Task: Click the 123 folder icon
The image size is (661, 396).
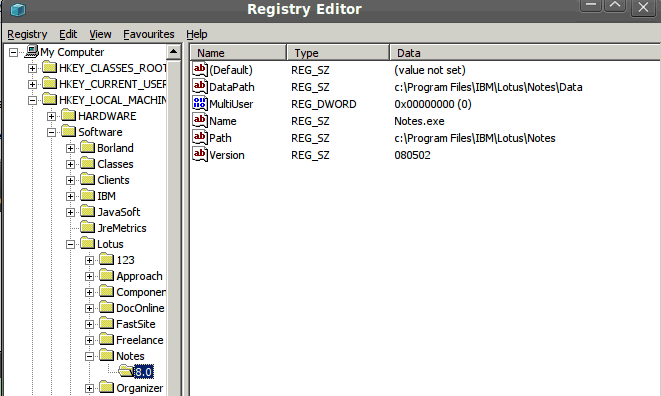Action: pyautogui.click(x=107, y=260)
